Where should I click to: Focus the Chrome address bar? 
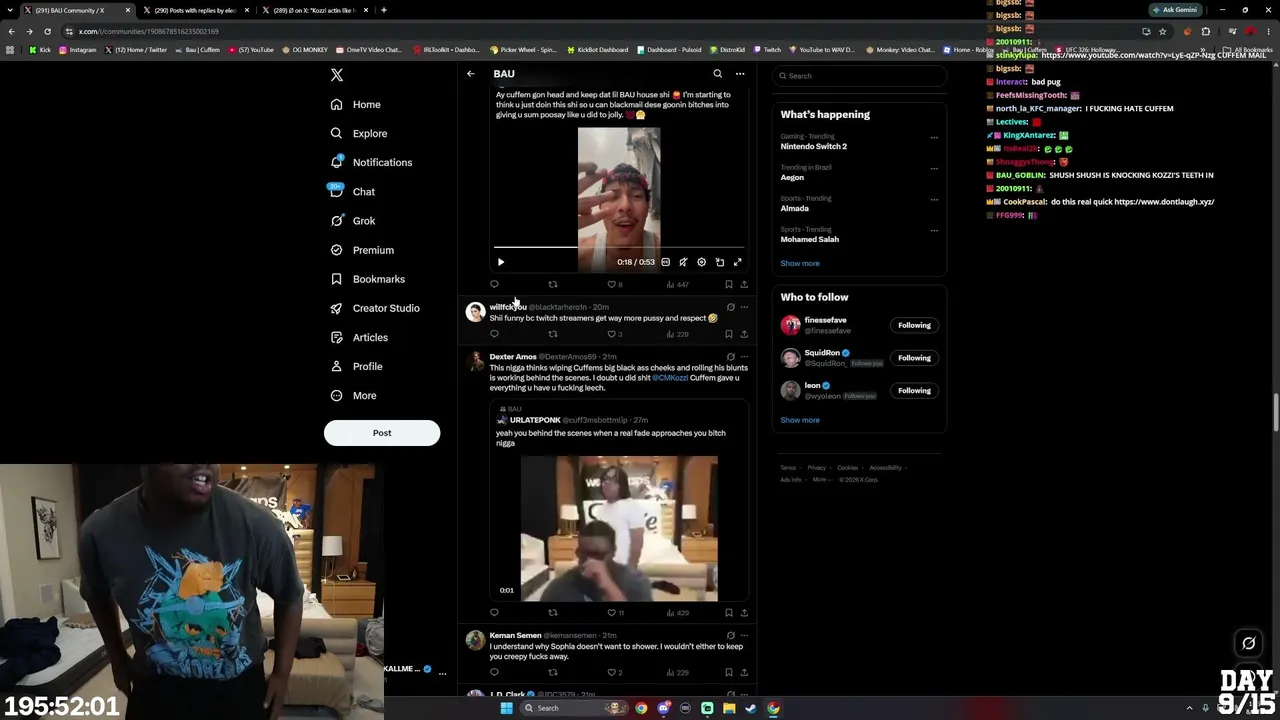[x=600, y=31]
